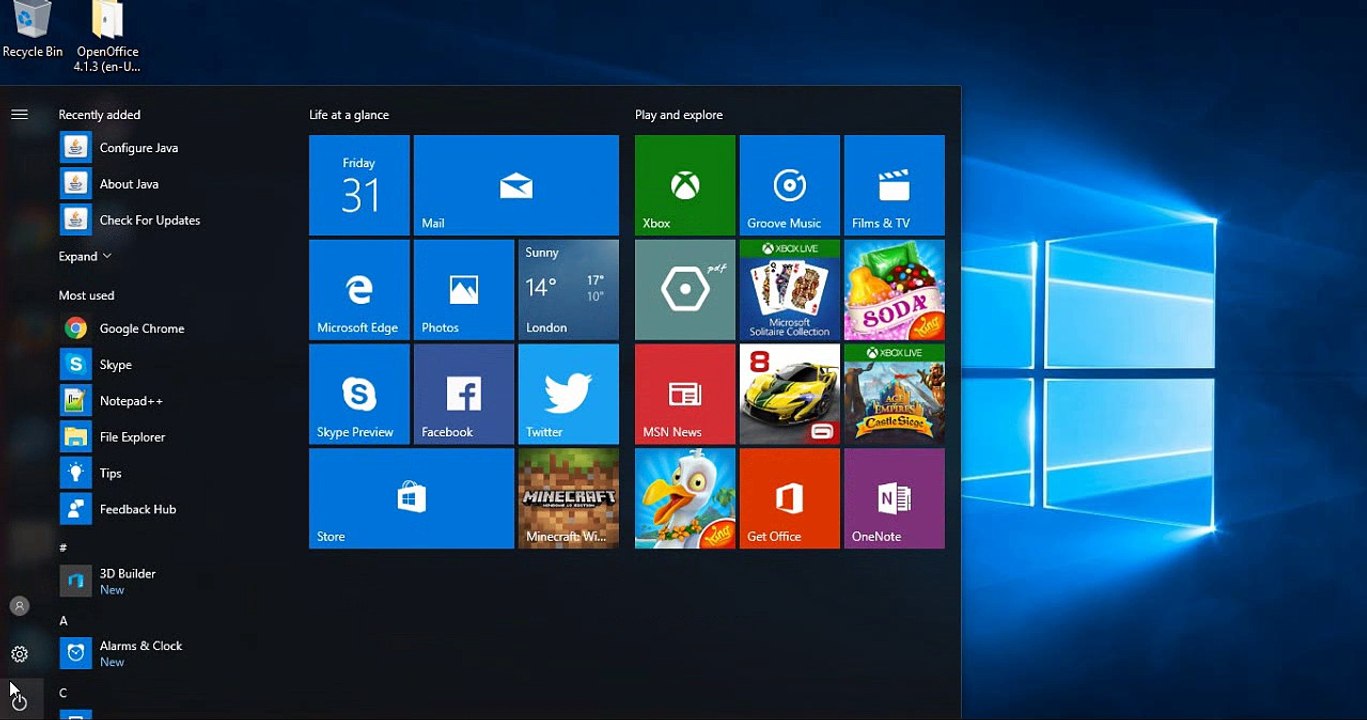
Task: Open About Java in Recently added
Action: (129, 184)
